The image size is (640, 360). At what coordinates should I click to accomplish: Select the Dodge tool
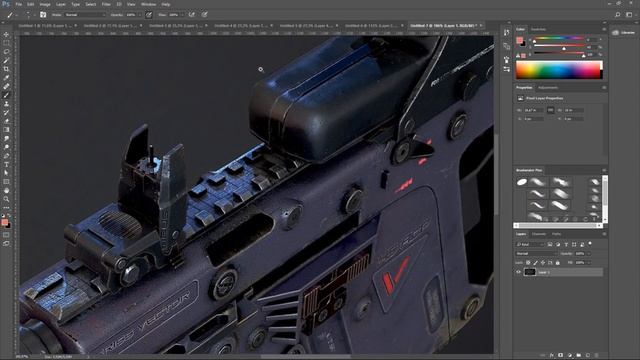[6, 147]
